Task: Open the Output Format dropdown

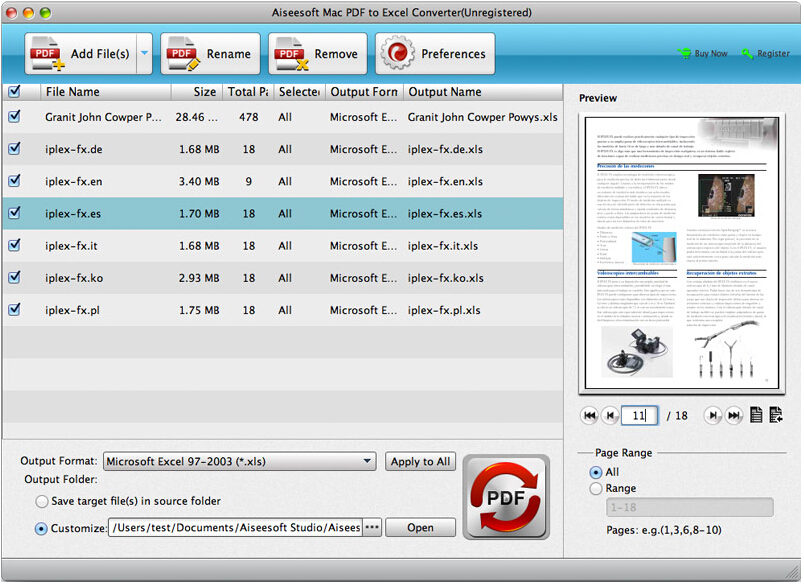Action: point(239,462)
